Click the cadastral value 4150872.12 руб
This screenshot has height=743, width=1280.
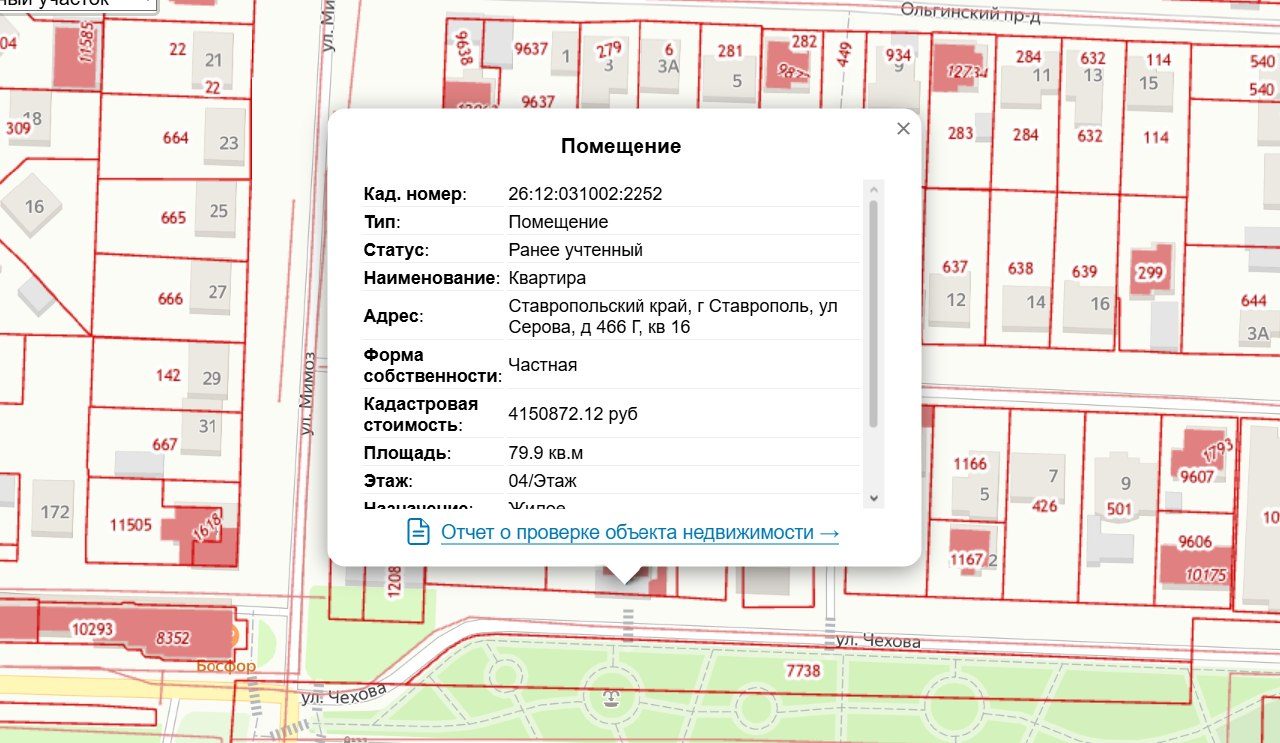[x=573, y=414]
